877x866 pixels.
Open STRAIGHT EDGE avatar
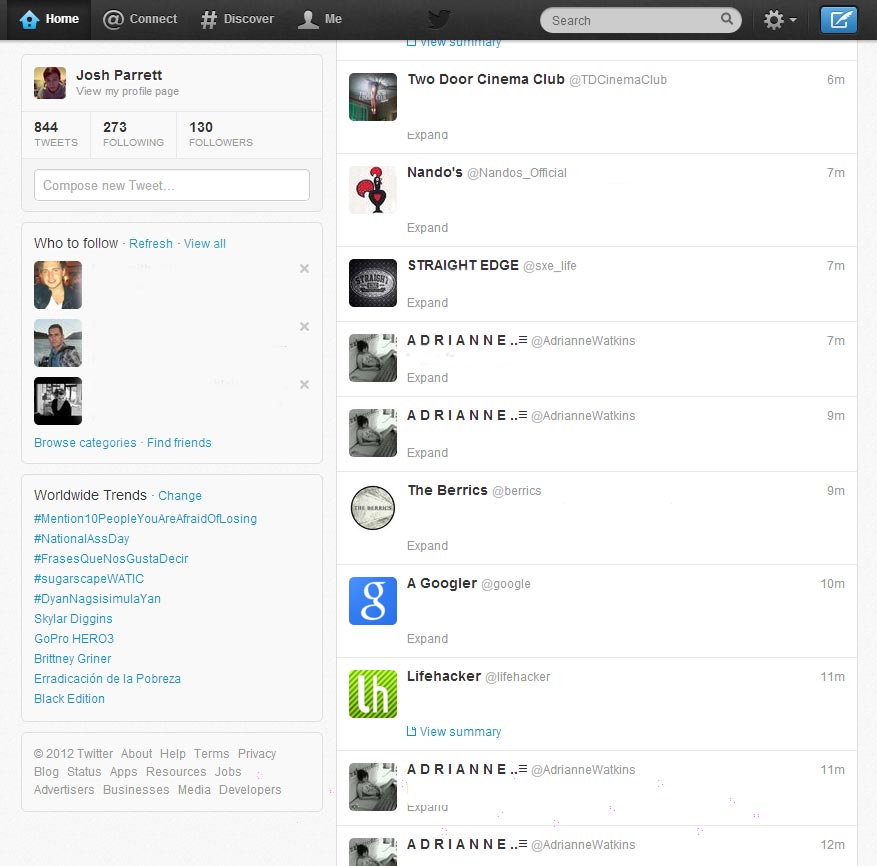[373, 283]
